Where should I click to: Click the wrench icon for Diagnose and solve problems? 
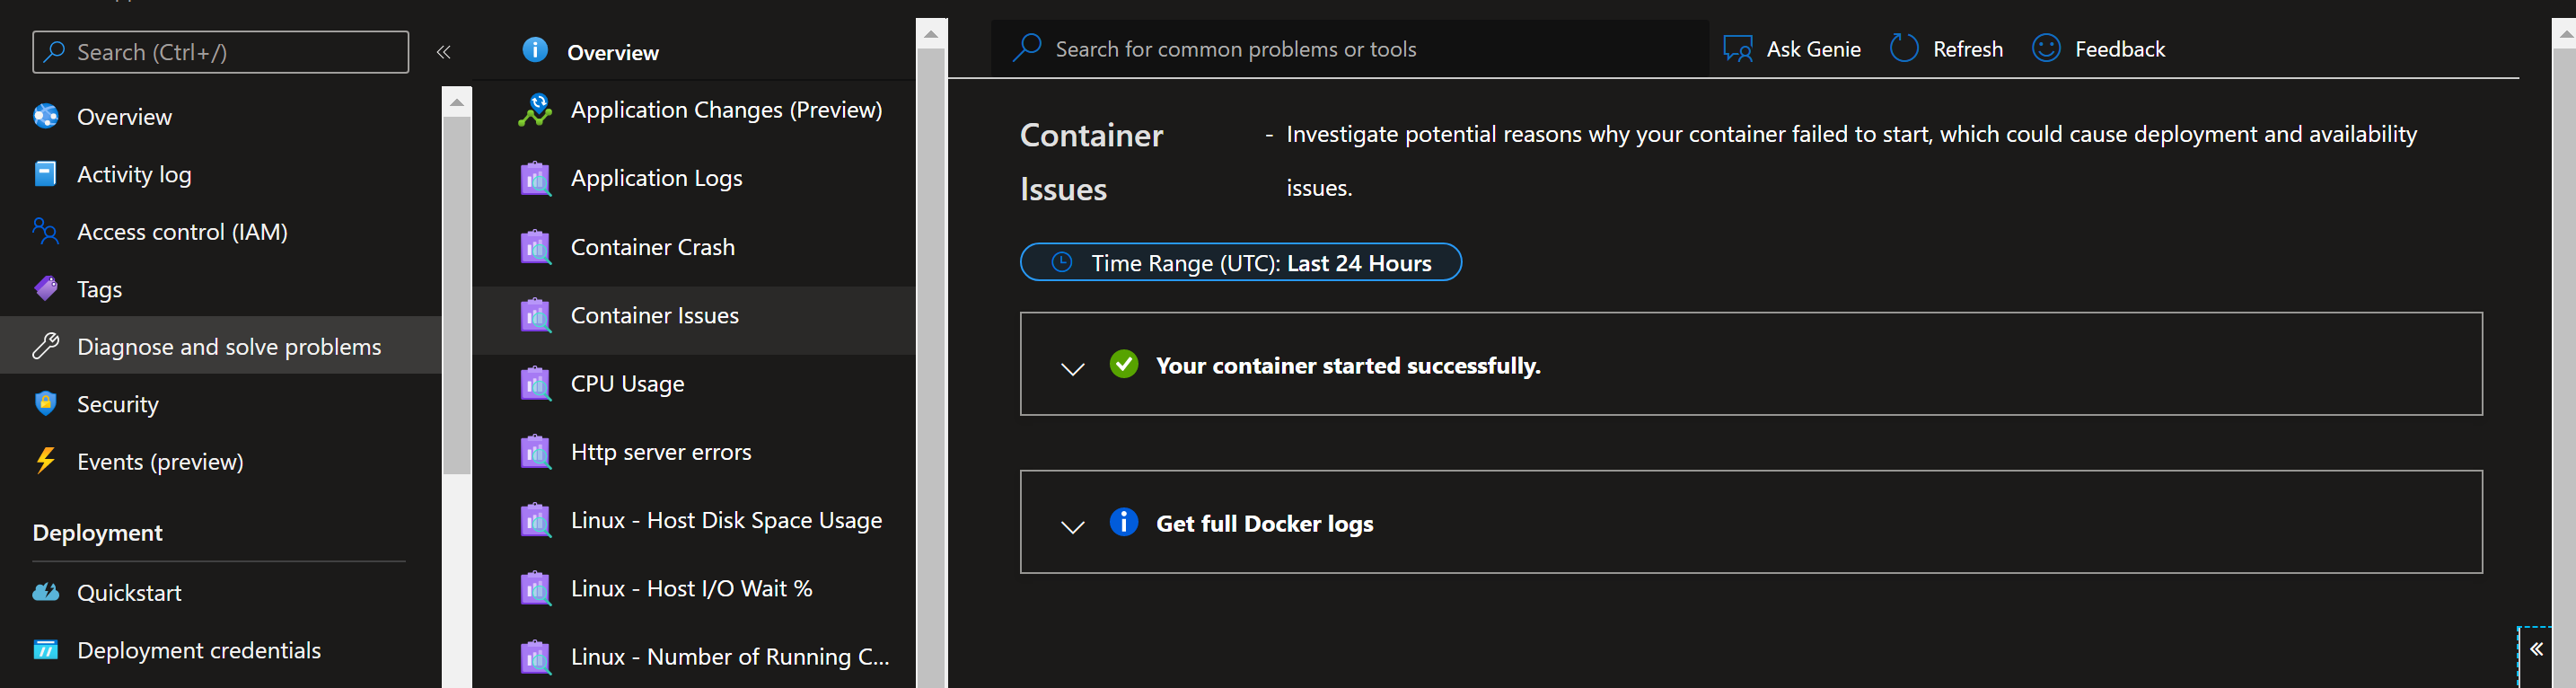(x=46, y=347)
